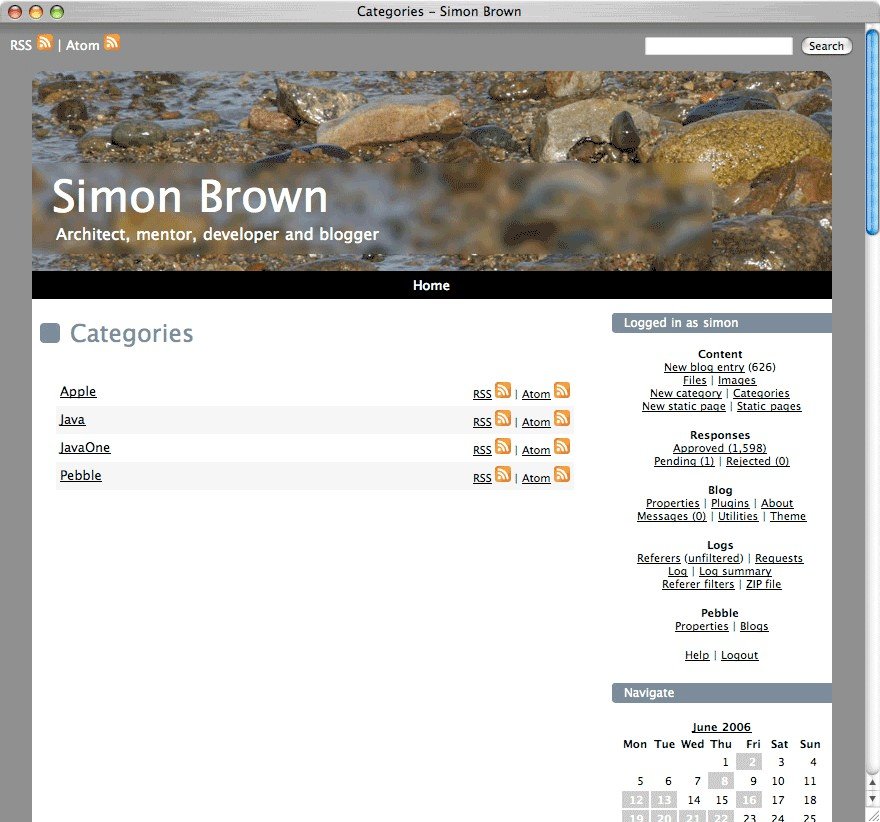The image size is (880, 822).
Task: Open the Pebble category link
Action: (x=81, y=475)
